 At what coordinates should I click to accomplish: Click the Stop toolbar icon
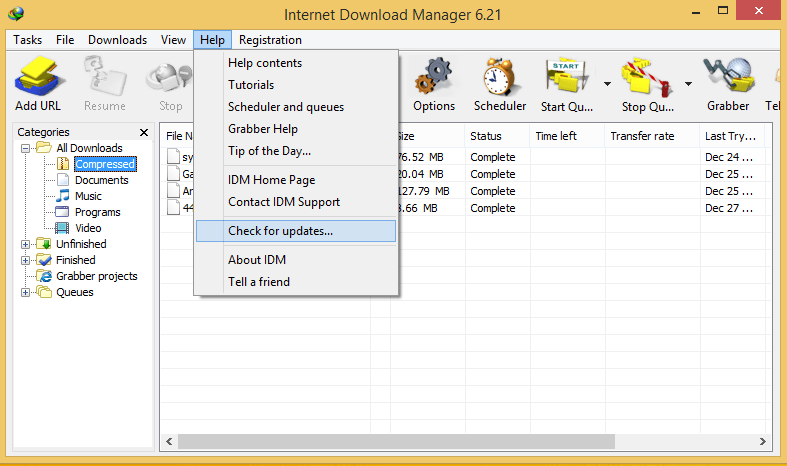[x=169, y=79]
